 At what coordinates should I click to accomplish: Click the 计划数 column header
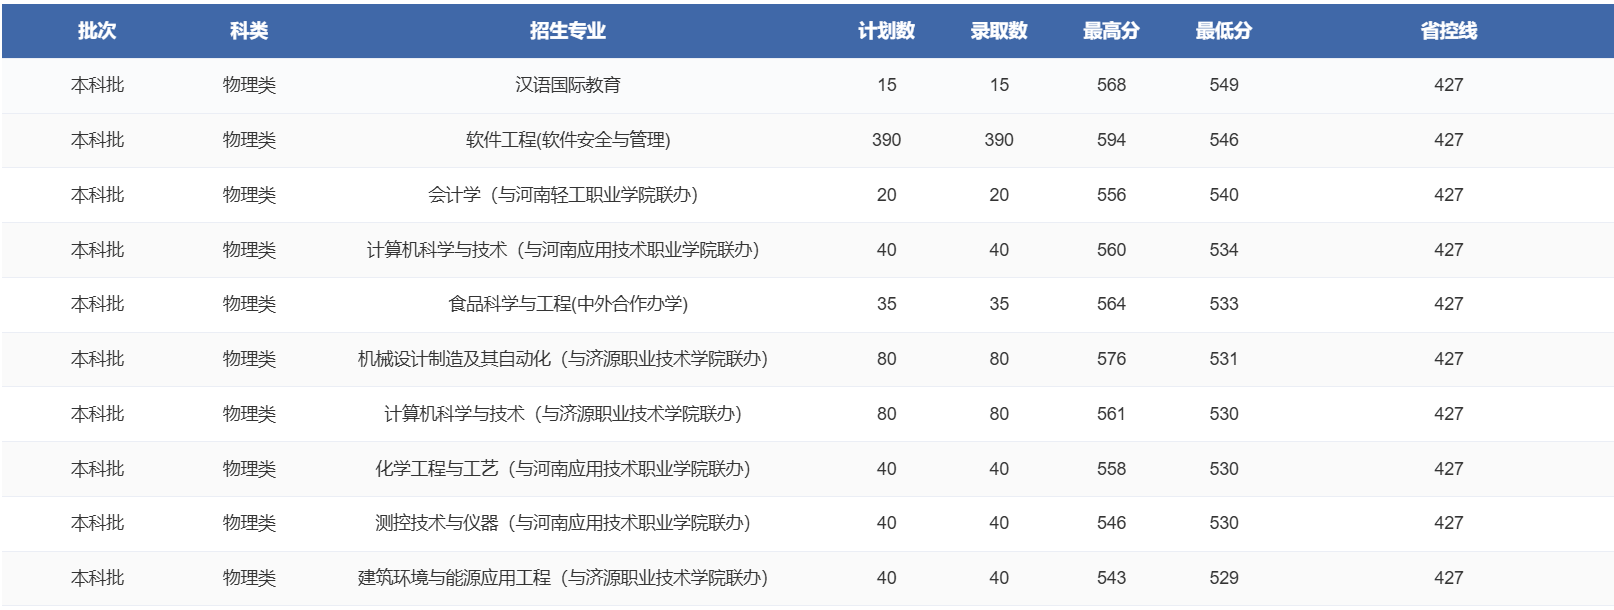[887, 31]
